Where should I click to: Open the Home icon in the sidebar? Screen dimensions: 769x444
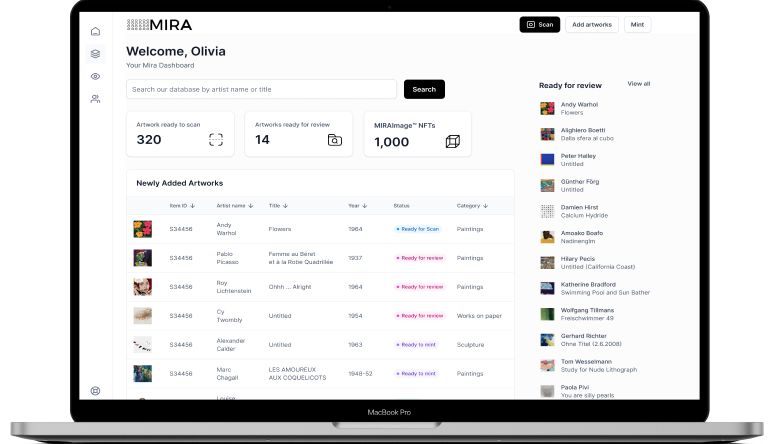click(95, 32)
